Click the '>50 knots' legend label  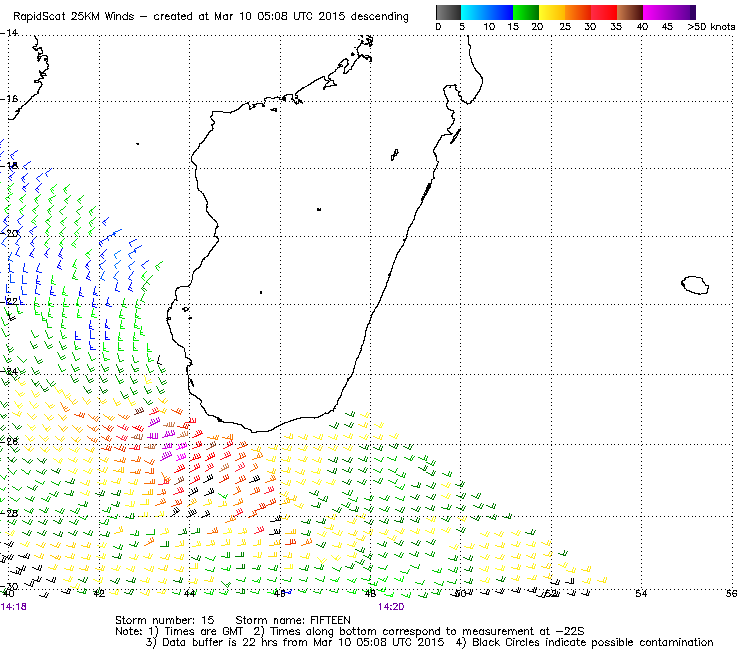click(711, 27)
